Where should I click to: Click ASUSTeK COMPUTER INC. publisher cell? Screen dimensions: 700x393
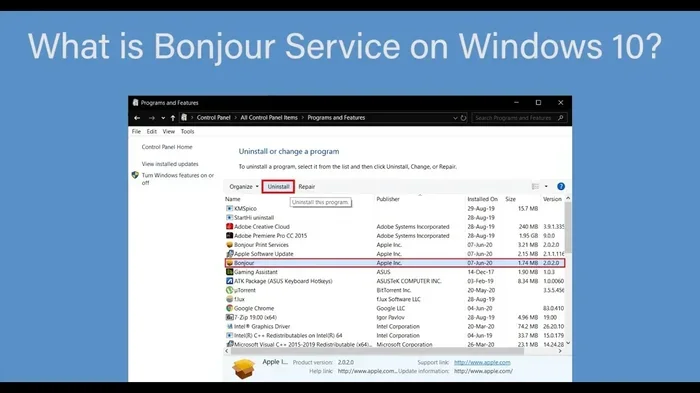(408, 281)
